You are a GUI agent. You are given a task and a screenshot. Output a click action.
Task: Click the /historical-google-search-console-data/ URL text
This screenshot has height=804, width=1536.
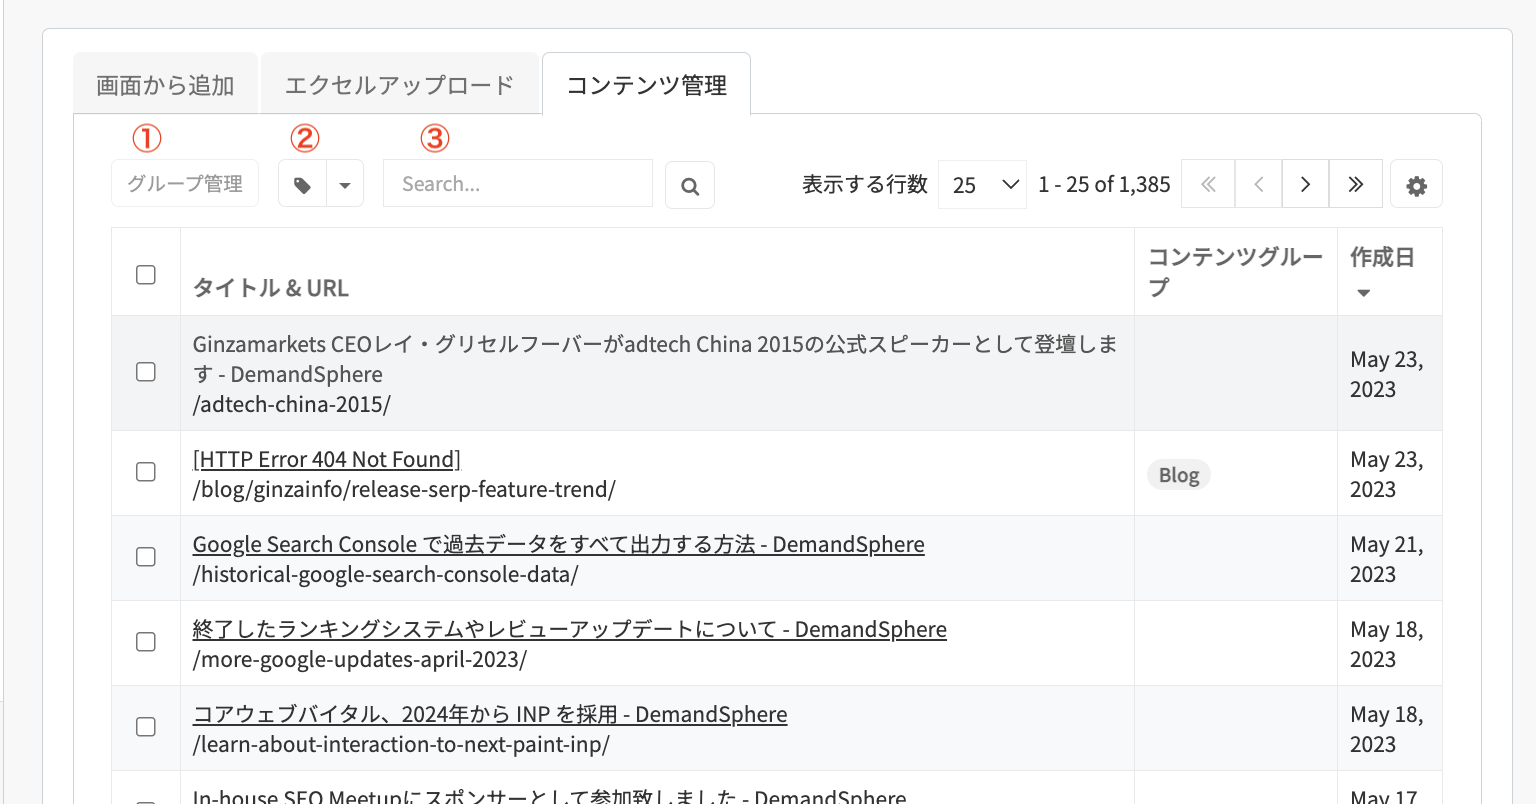coord(386,574)
